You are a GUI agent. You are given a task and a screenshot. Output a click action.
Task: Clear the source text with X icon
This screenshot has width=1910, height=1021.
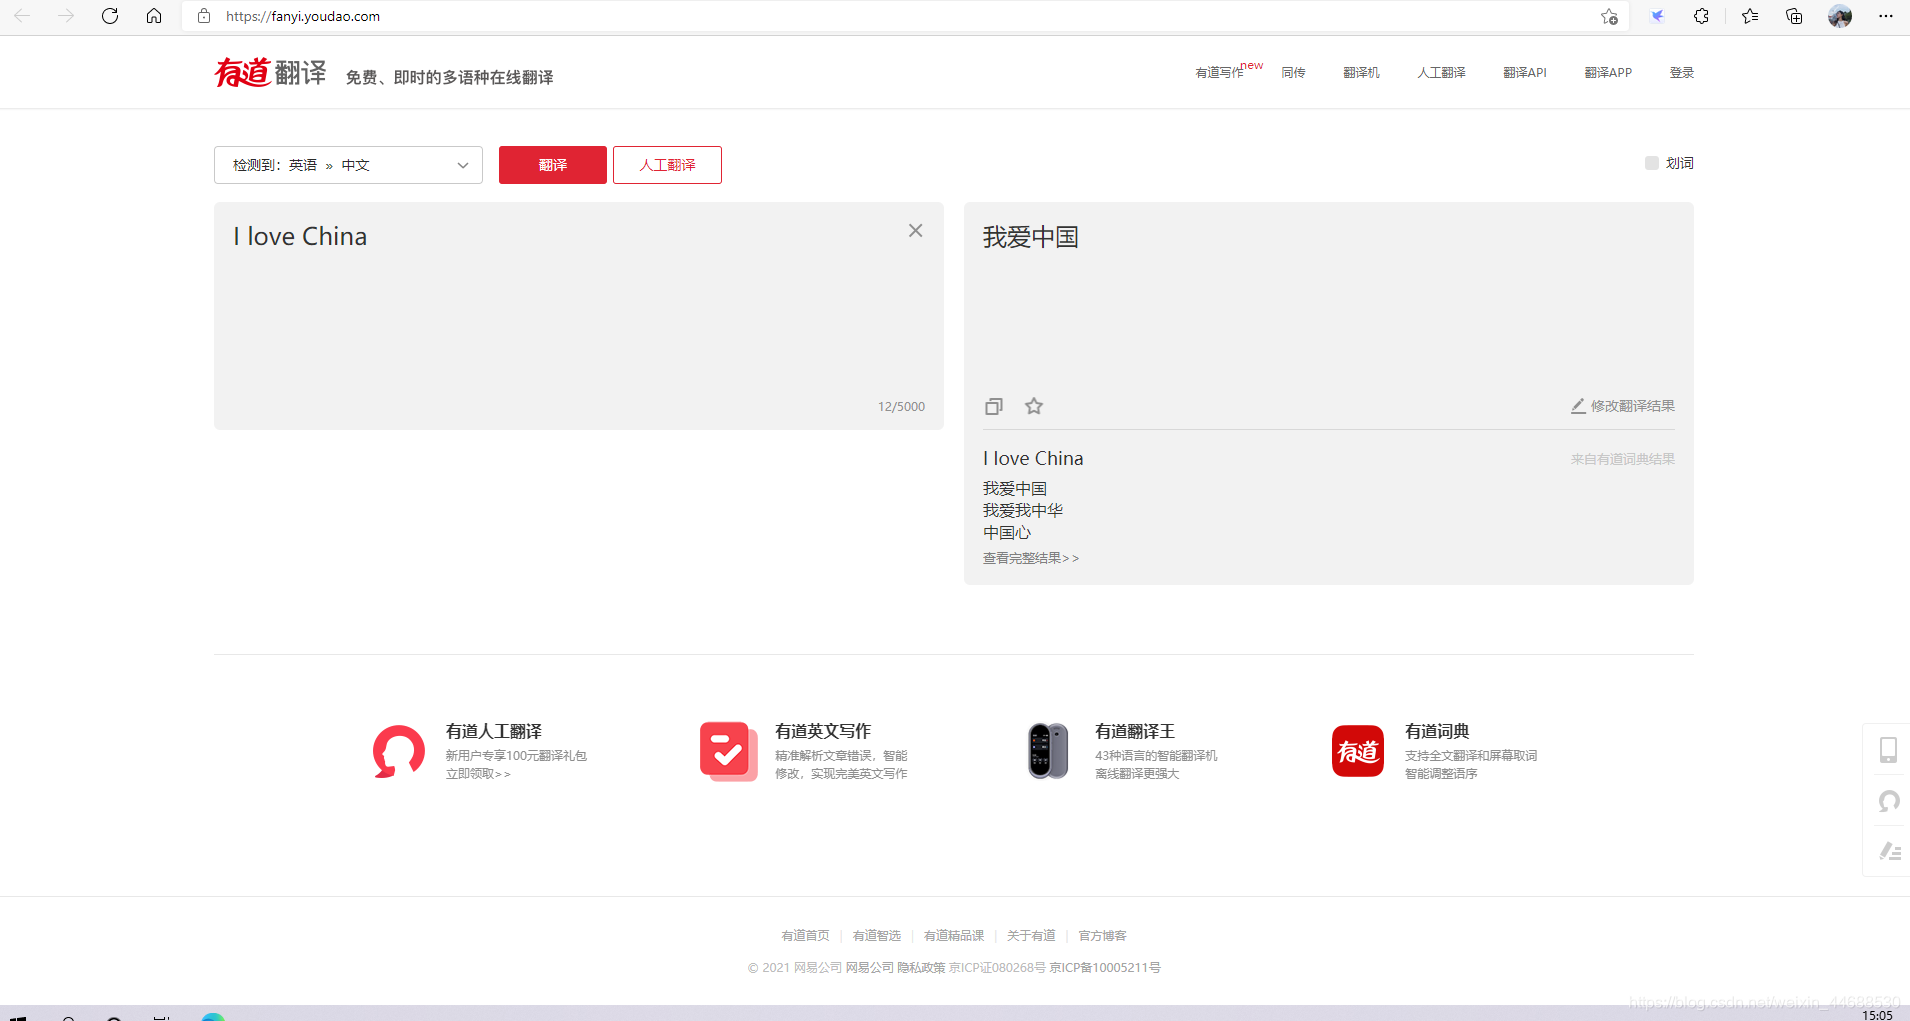coord(915,231)
